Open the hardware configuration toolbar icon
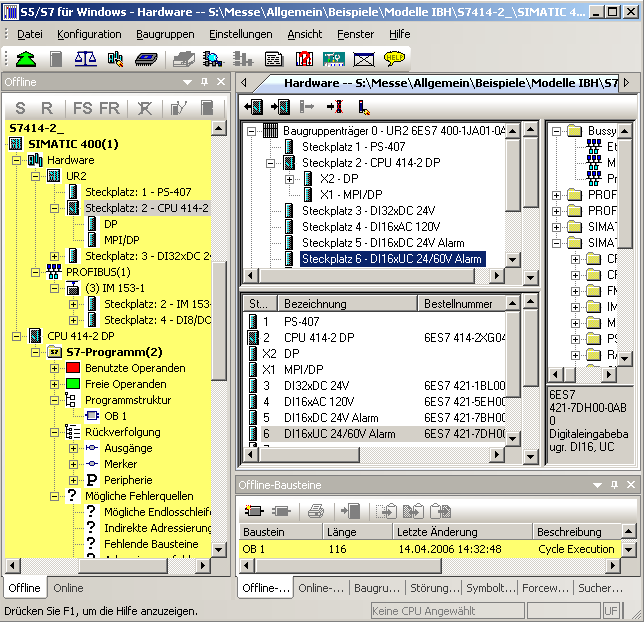Screen dimensions: 644x622 click(115, 59)
